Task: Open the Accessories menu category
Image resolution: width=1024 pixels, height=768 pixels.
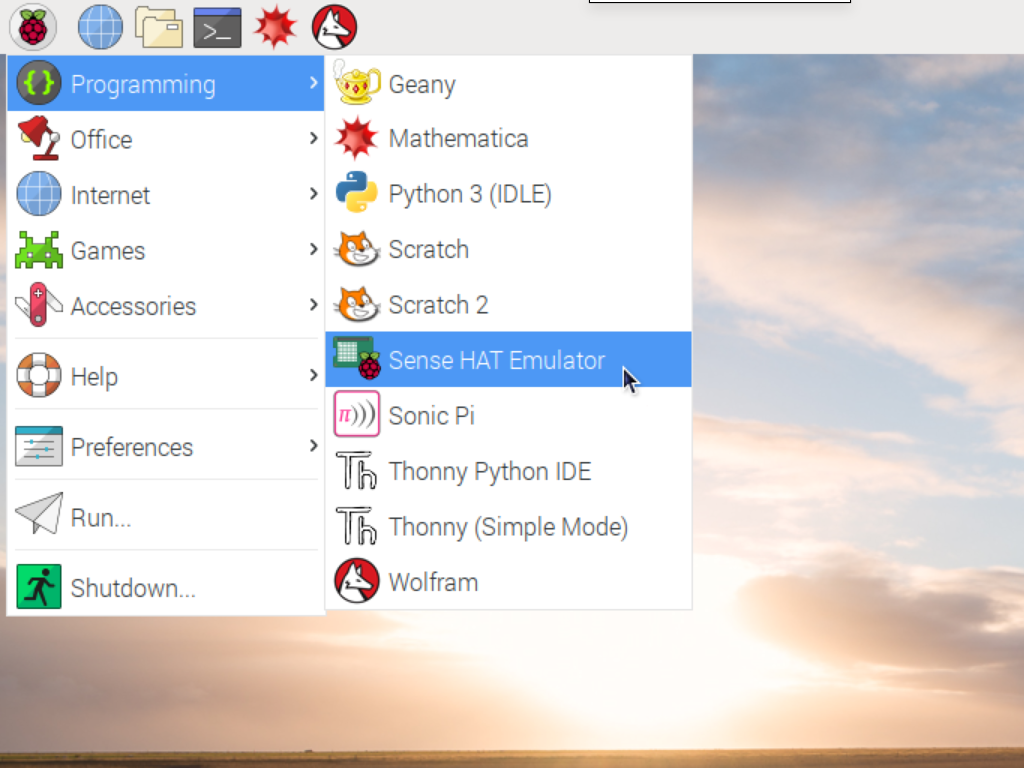Action: pyautogui.click(x=166, y=305)
